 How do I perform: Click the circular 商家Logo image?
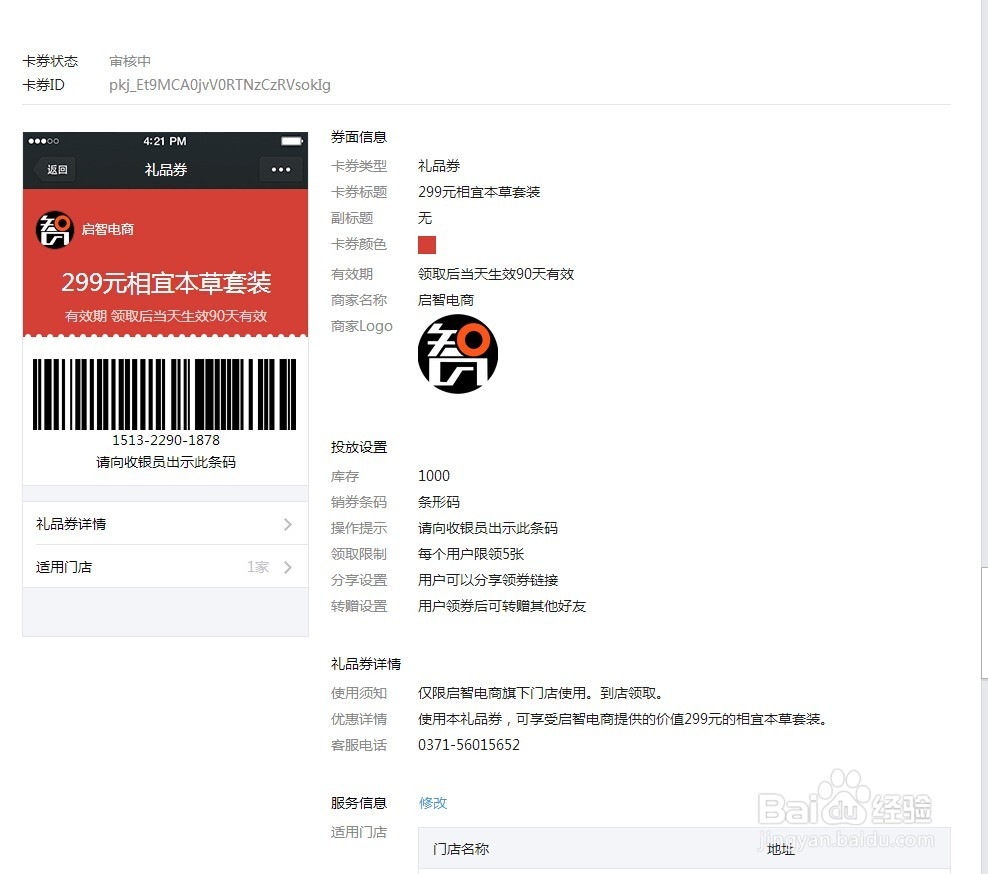coord(457,353)
